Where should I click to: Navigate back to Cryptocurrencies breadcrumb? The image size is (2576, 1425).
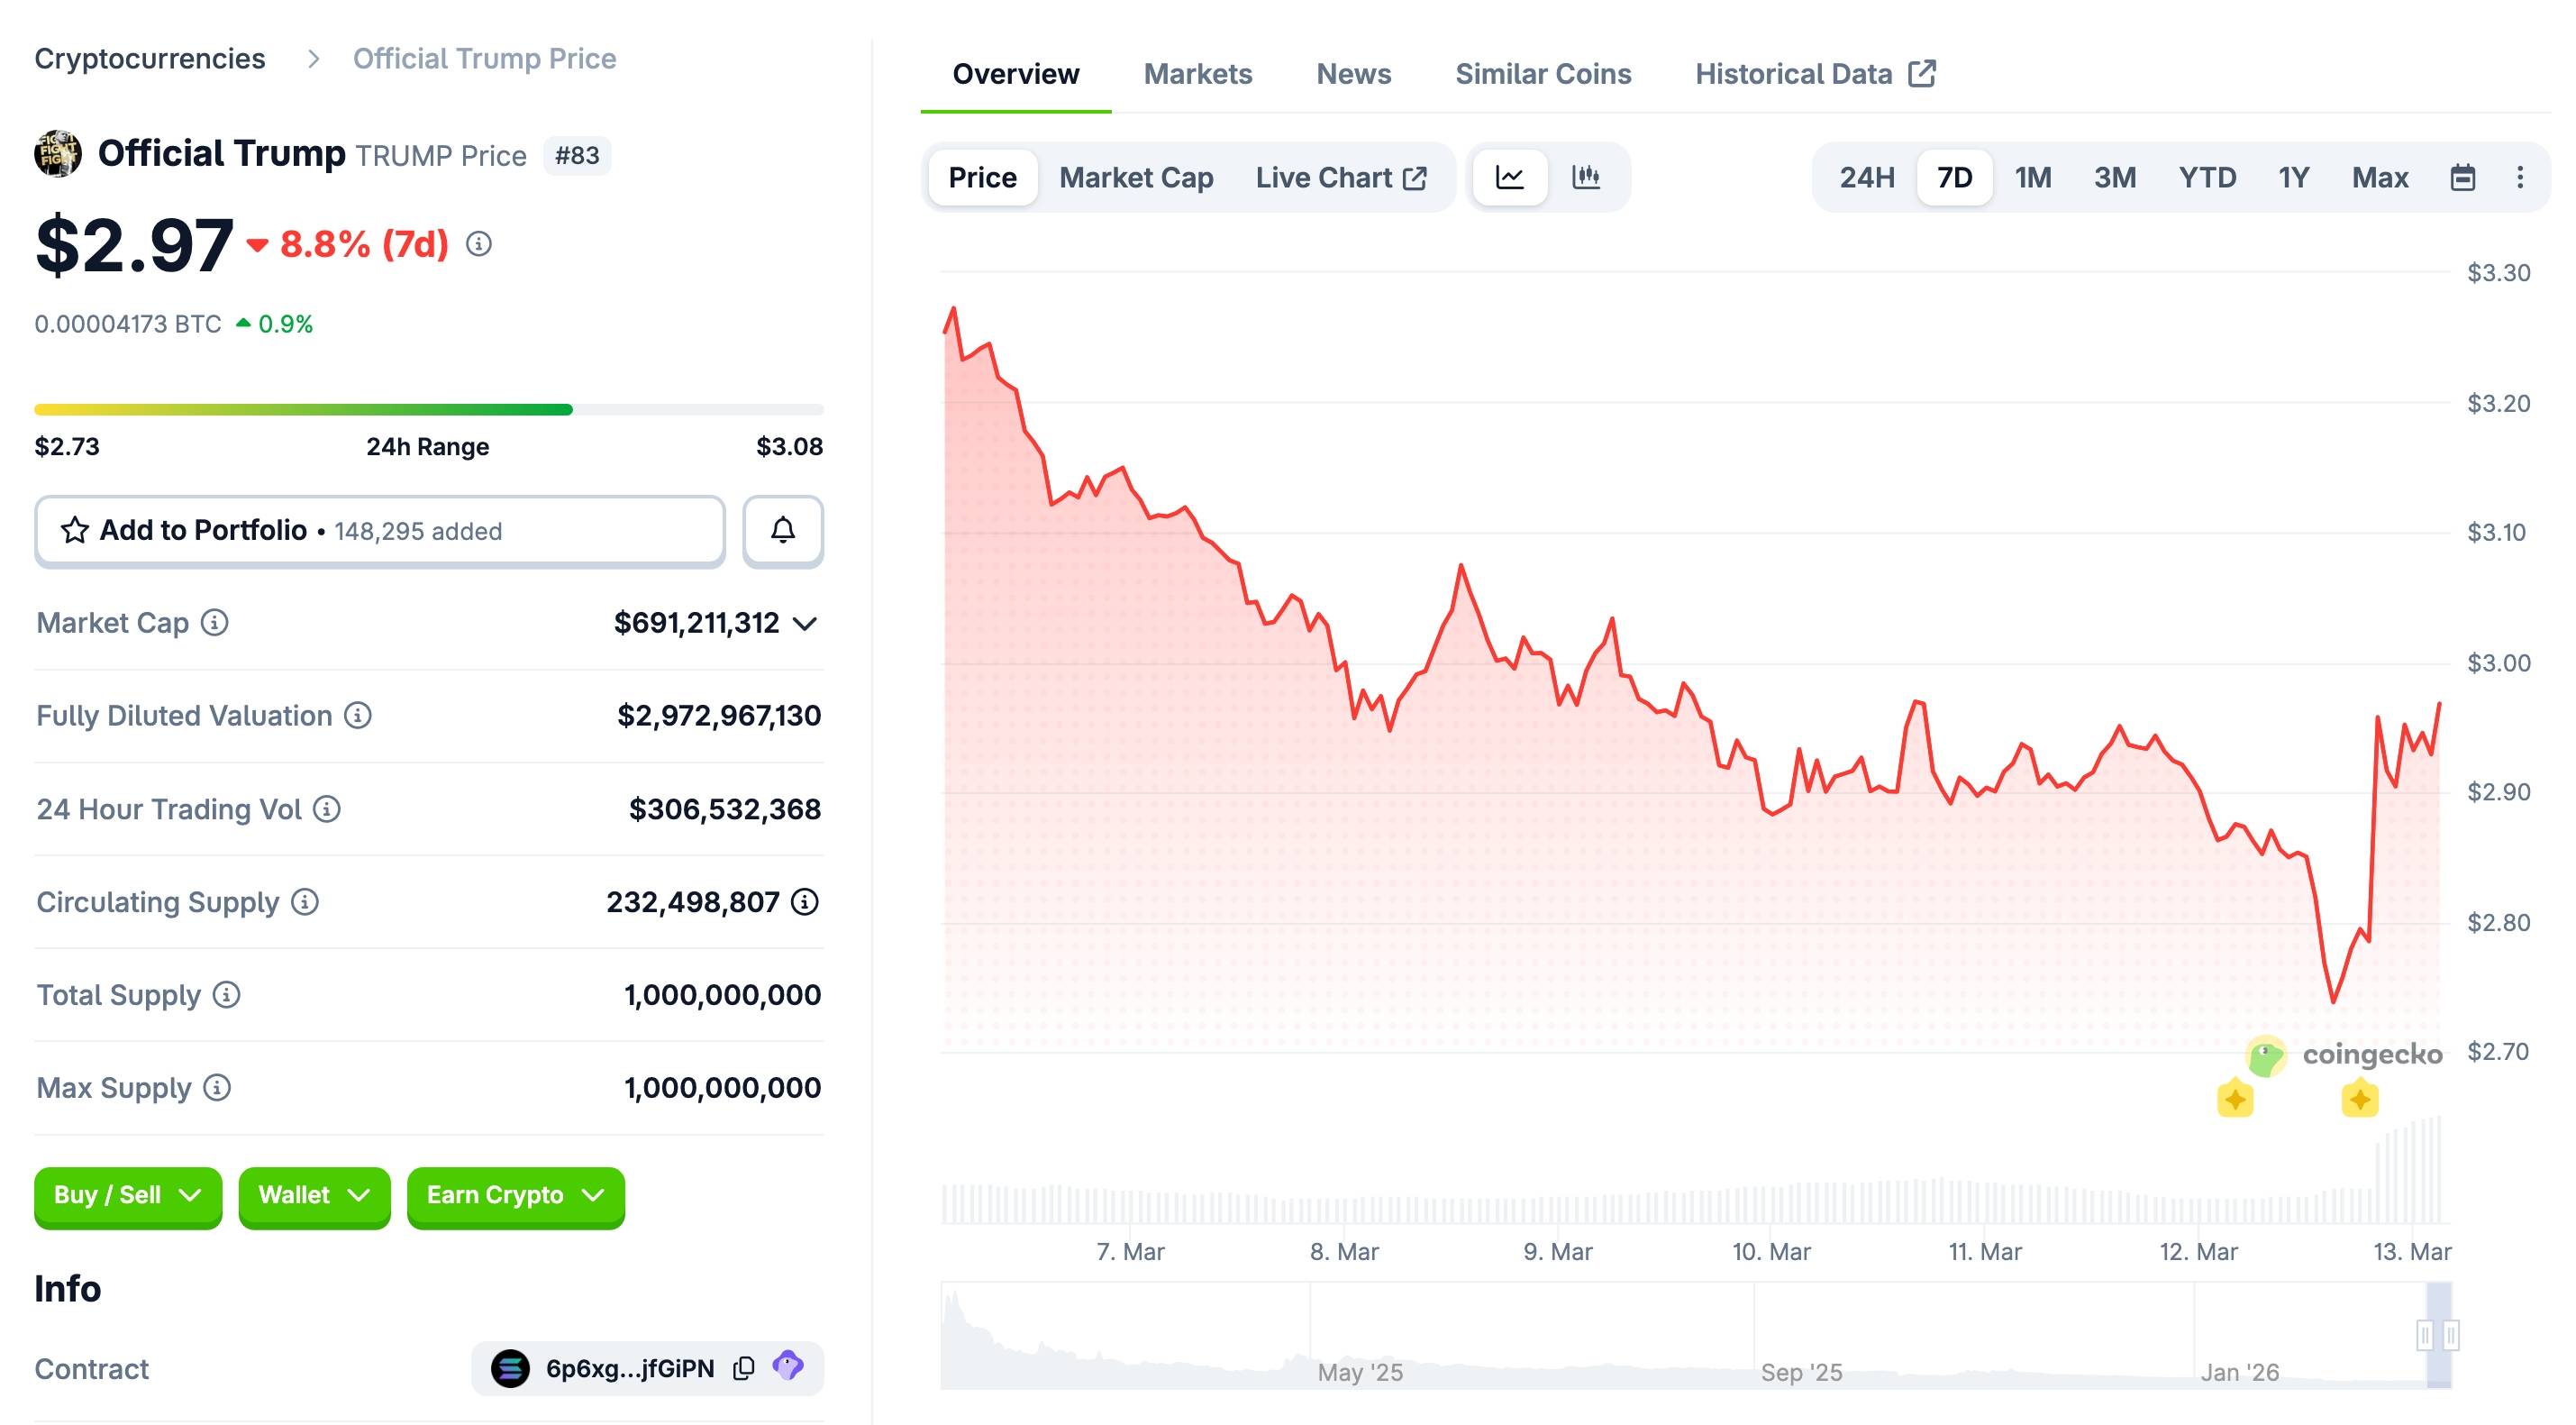pyautogui.click(x=150, y=58)
